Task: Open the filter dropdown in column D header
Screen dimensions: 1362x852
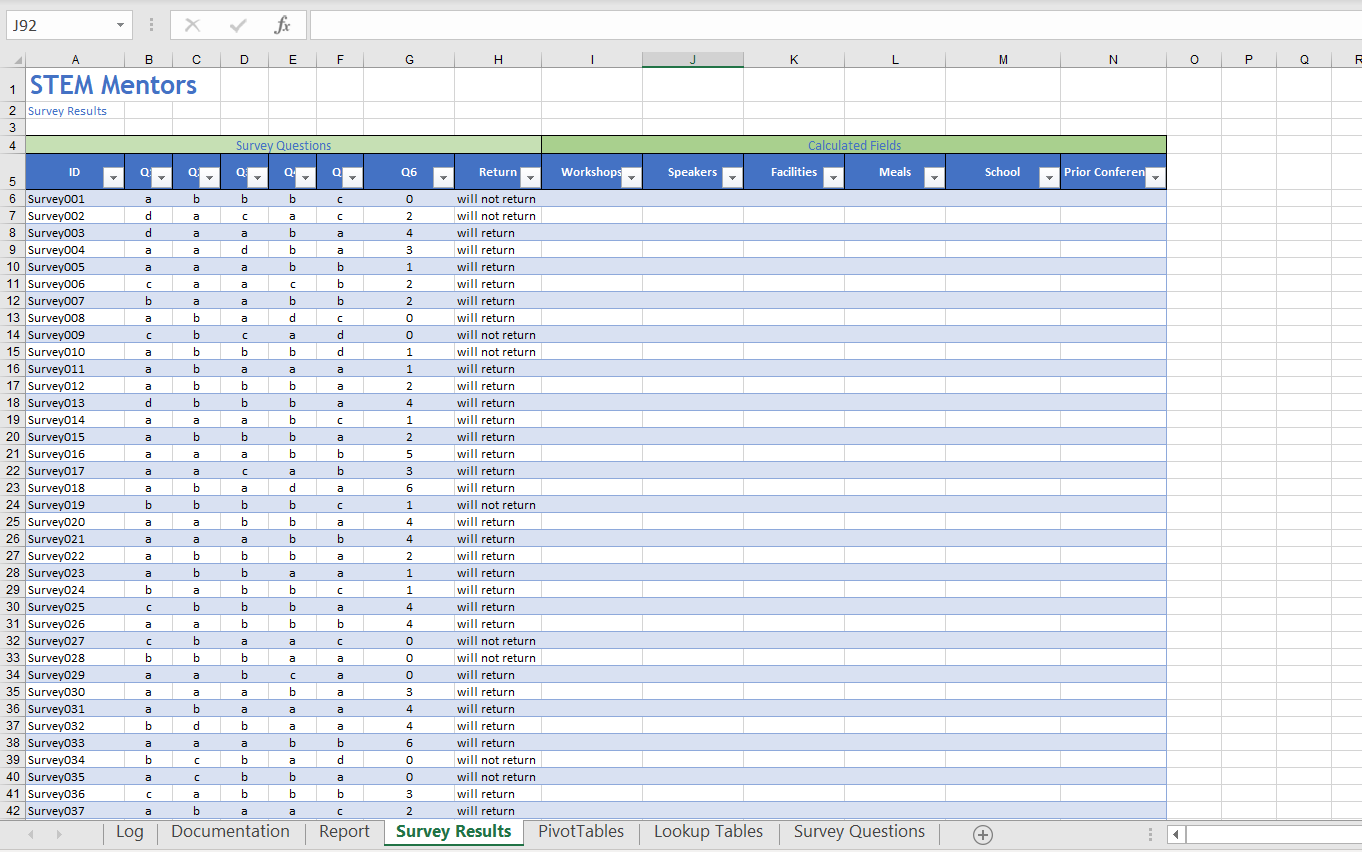Action: pos(258,178)
